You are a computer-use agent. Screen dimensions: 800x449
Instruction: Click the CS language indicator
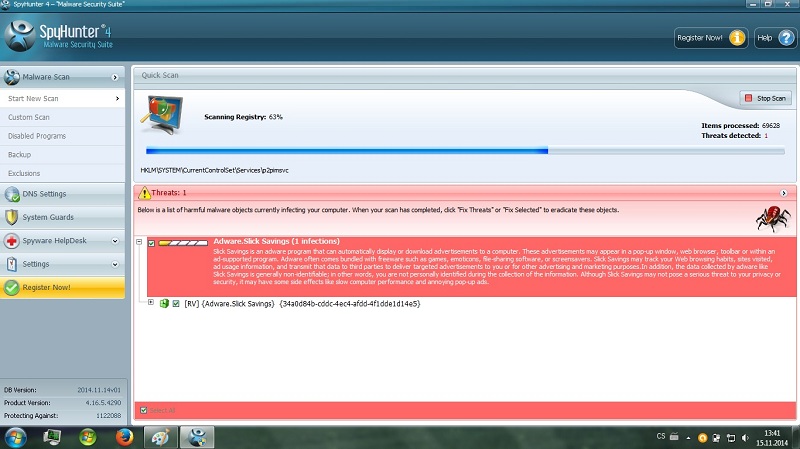coord(661,436)
